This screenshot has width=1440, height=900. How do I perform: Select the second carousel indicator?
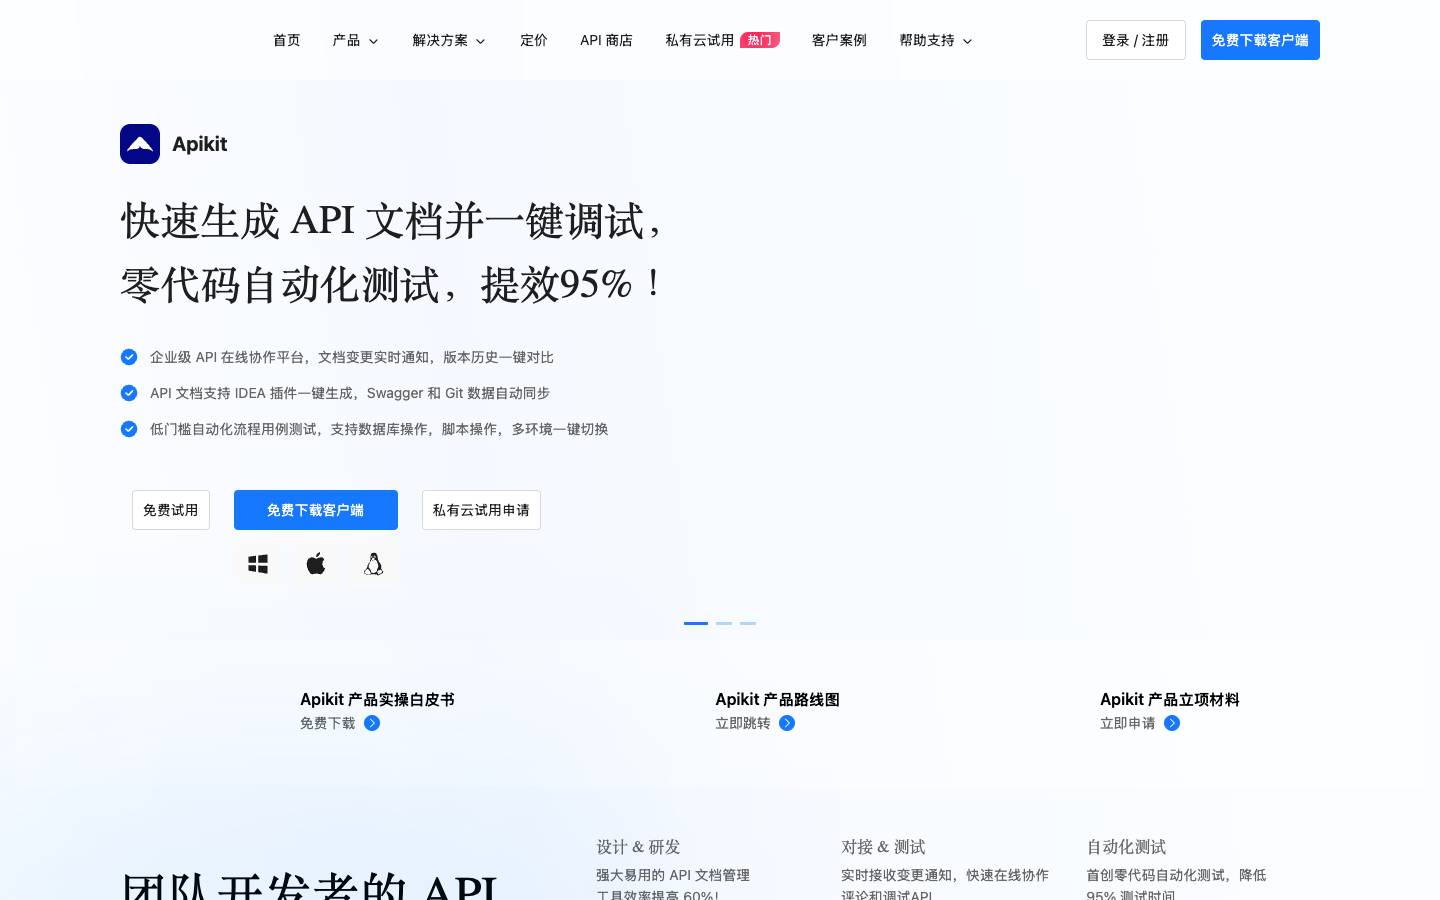724,623
